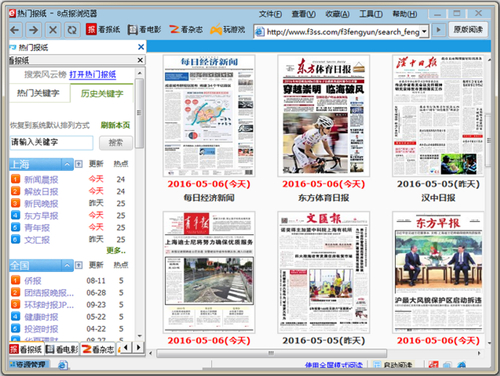Open the 收藏(A) menu
Viewport: 500px width, 376px height.
coord(337,14)
